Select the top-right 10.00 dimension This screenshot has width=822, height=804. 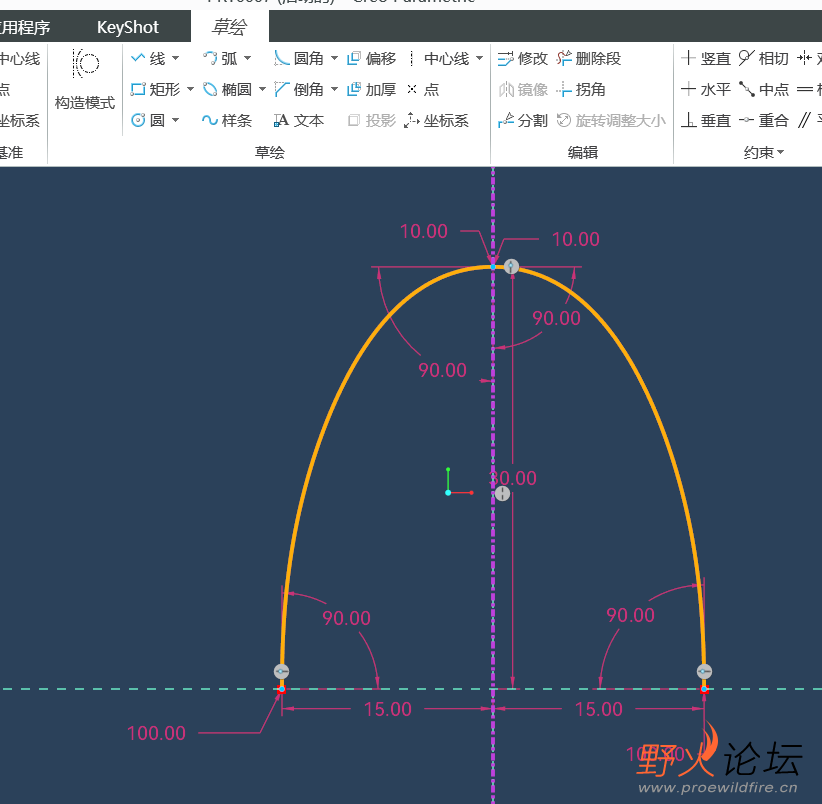click(576, 239)
